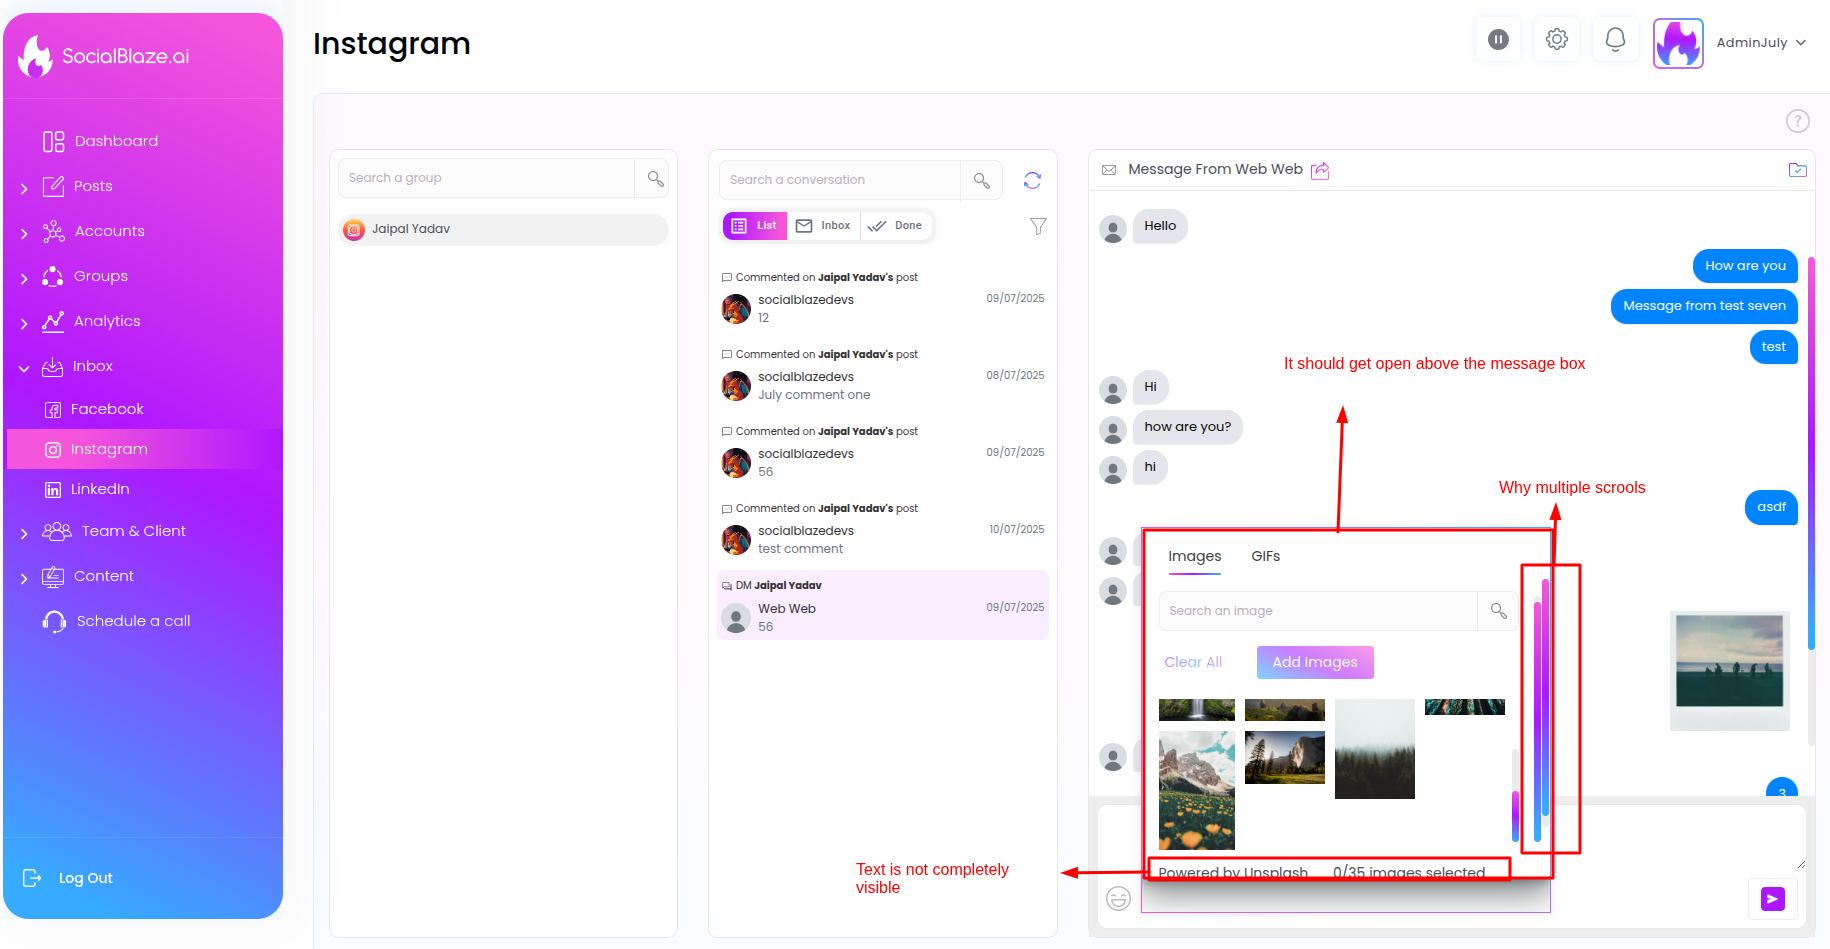Open LinkedIn inbox in sidebar

pos(145,489)
